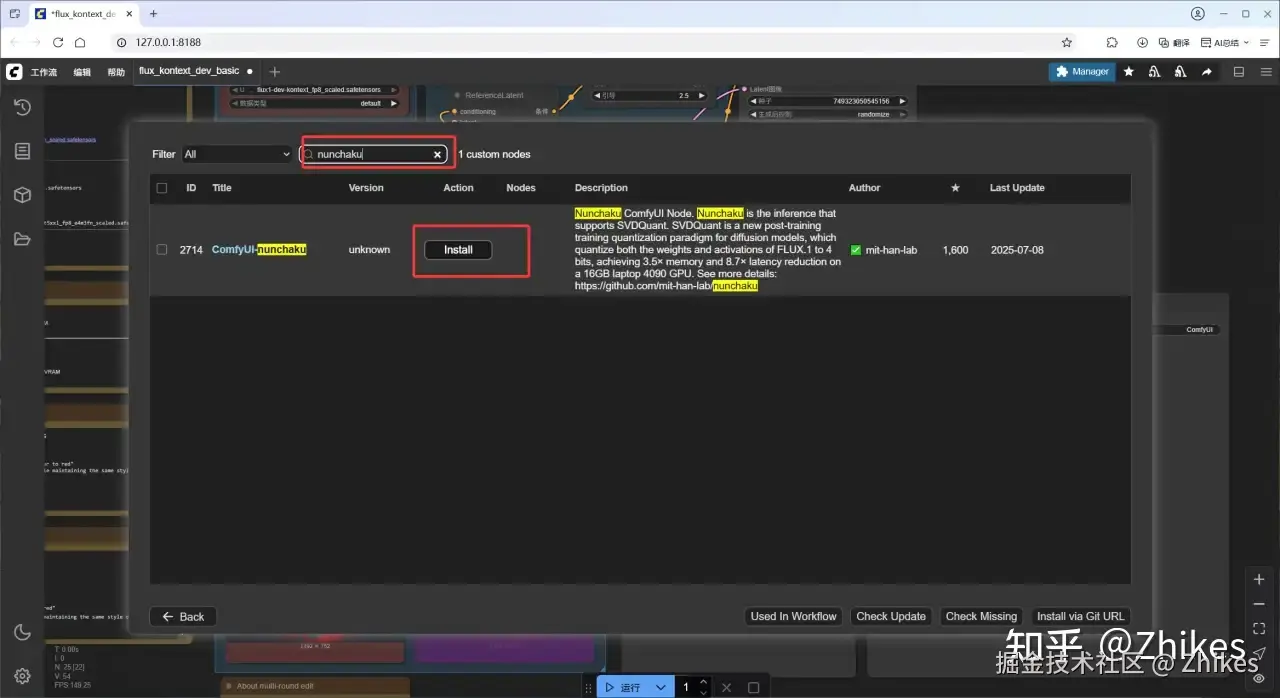Check the ComfyUI-nunchaku row checkbox

point(162,250)
